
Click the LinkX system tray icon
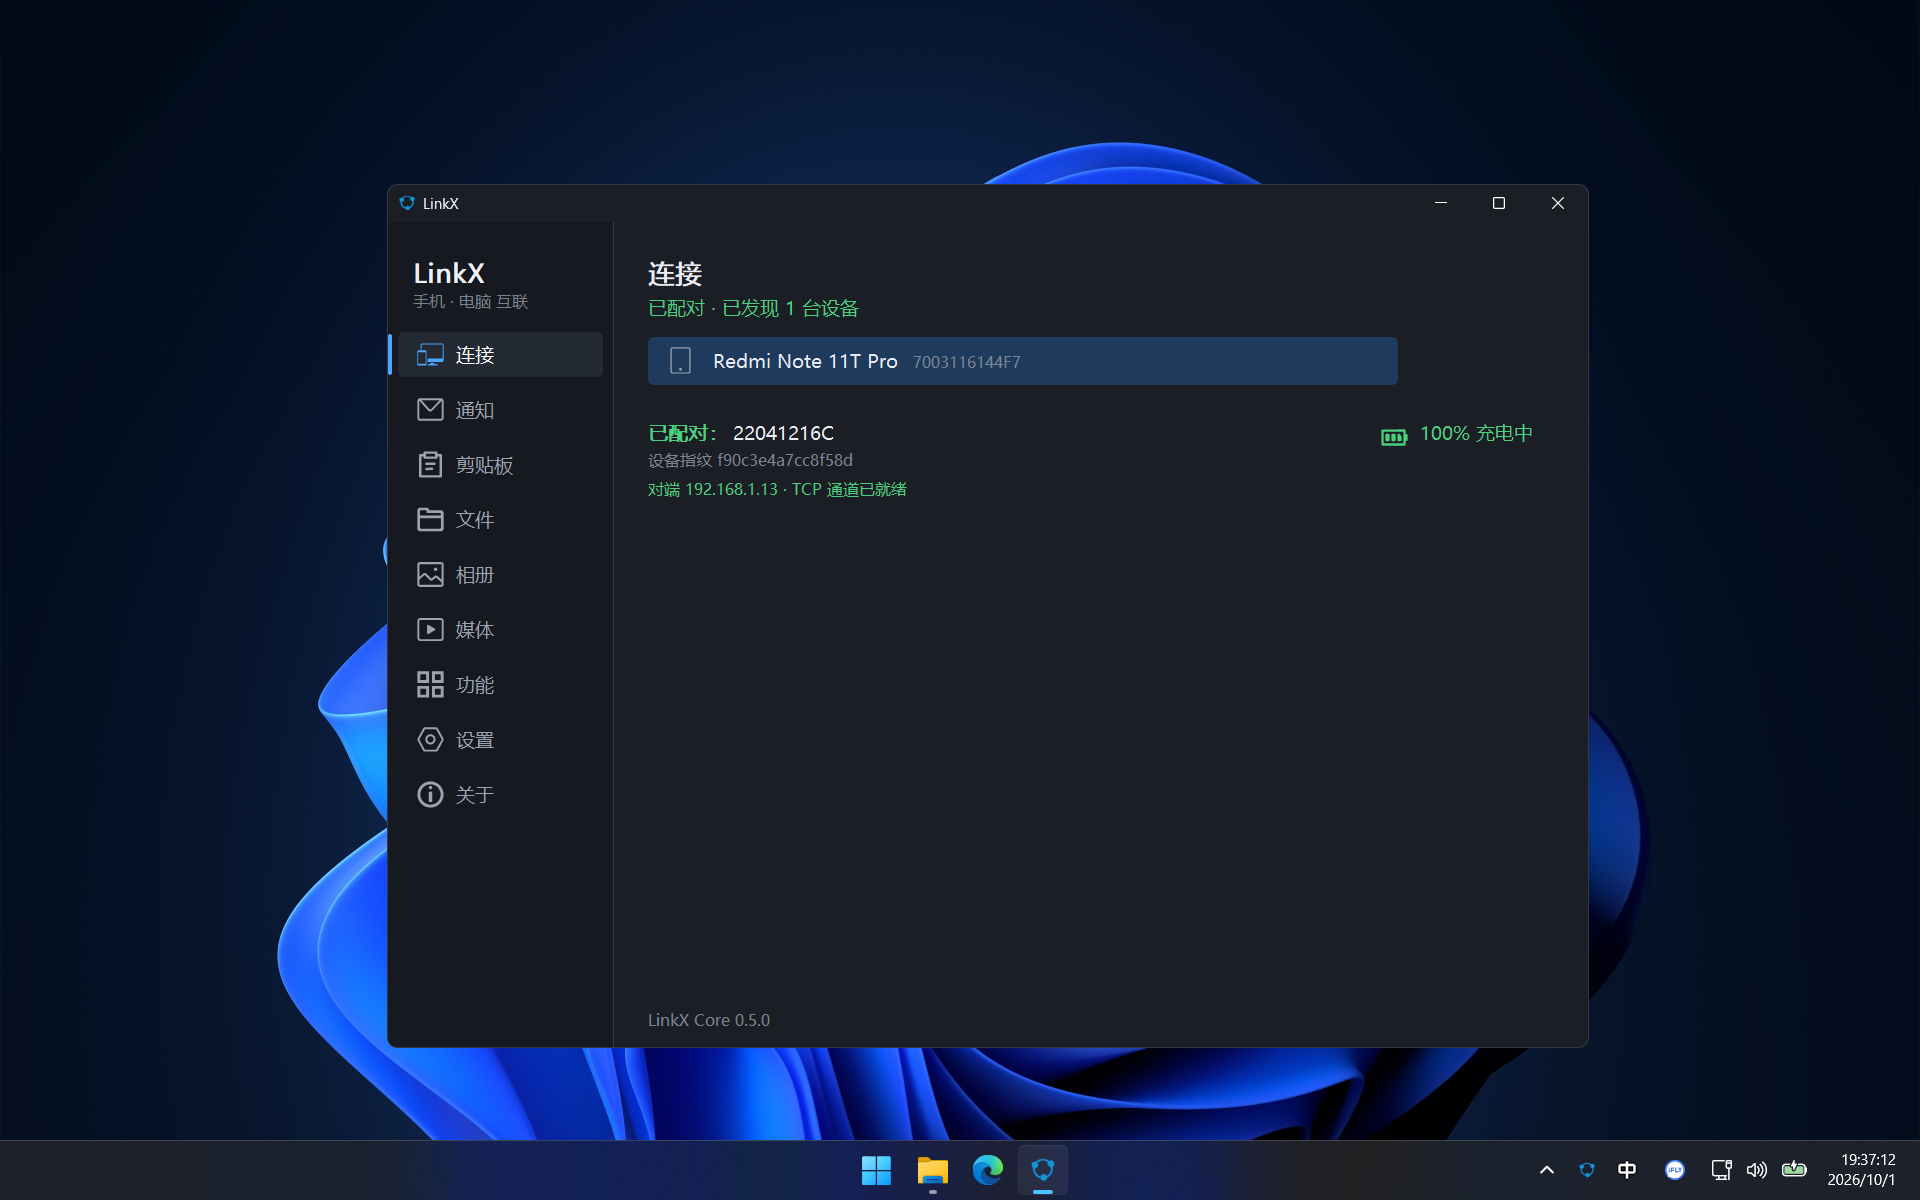point(1587,1170)
